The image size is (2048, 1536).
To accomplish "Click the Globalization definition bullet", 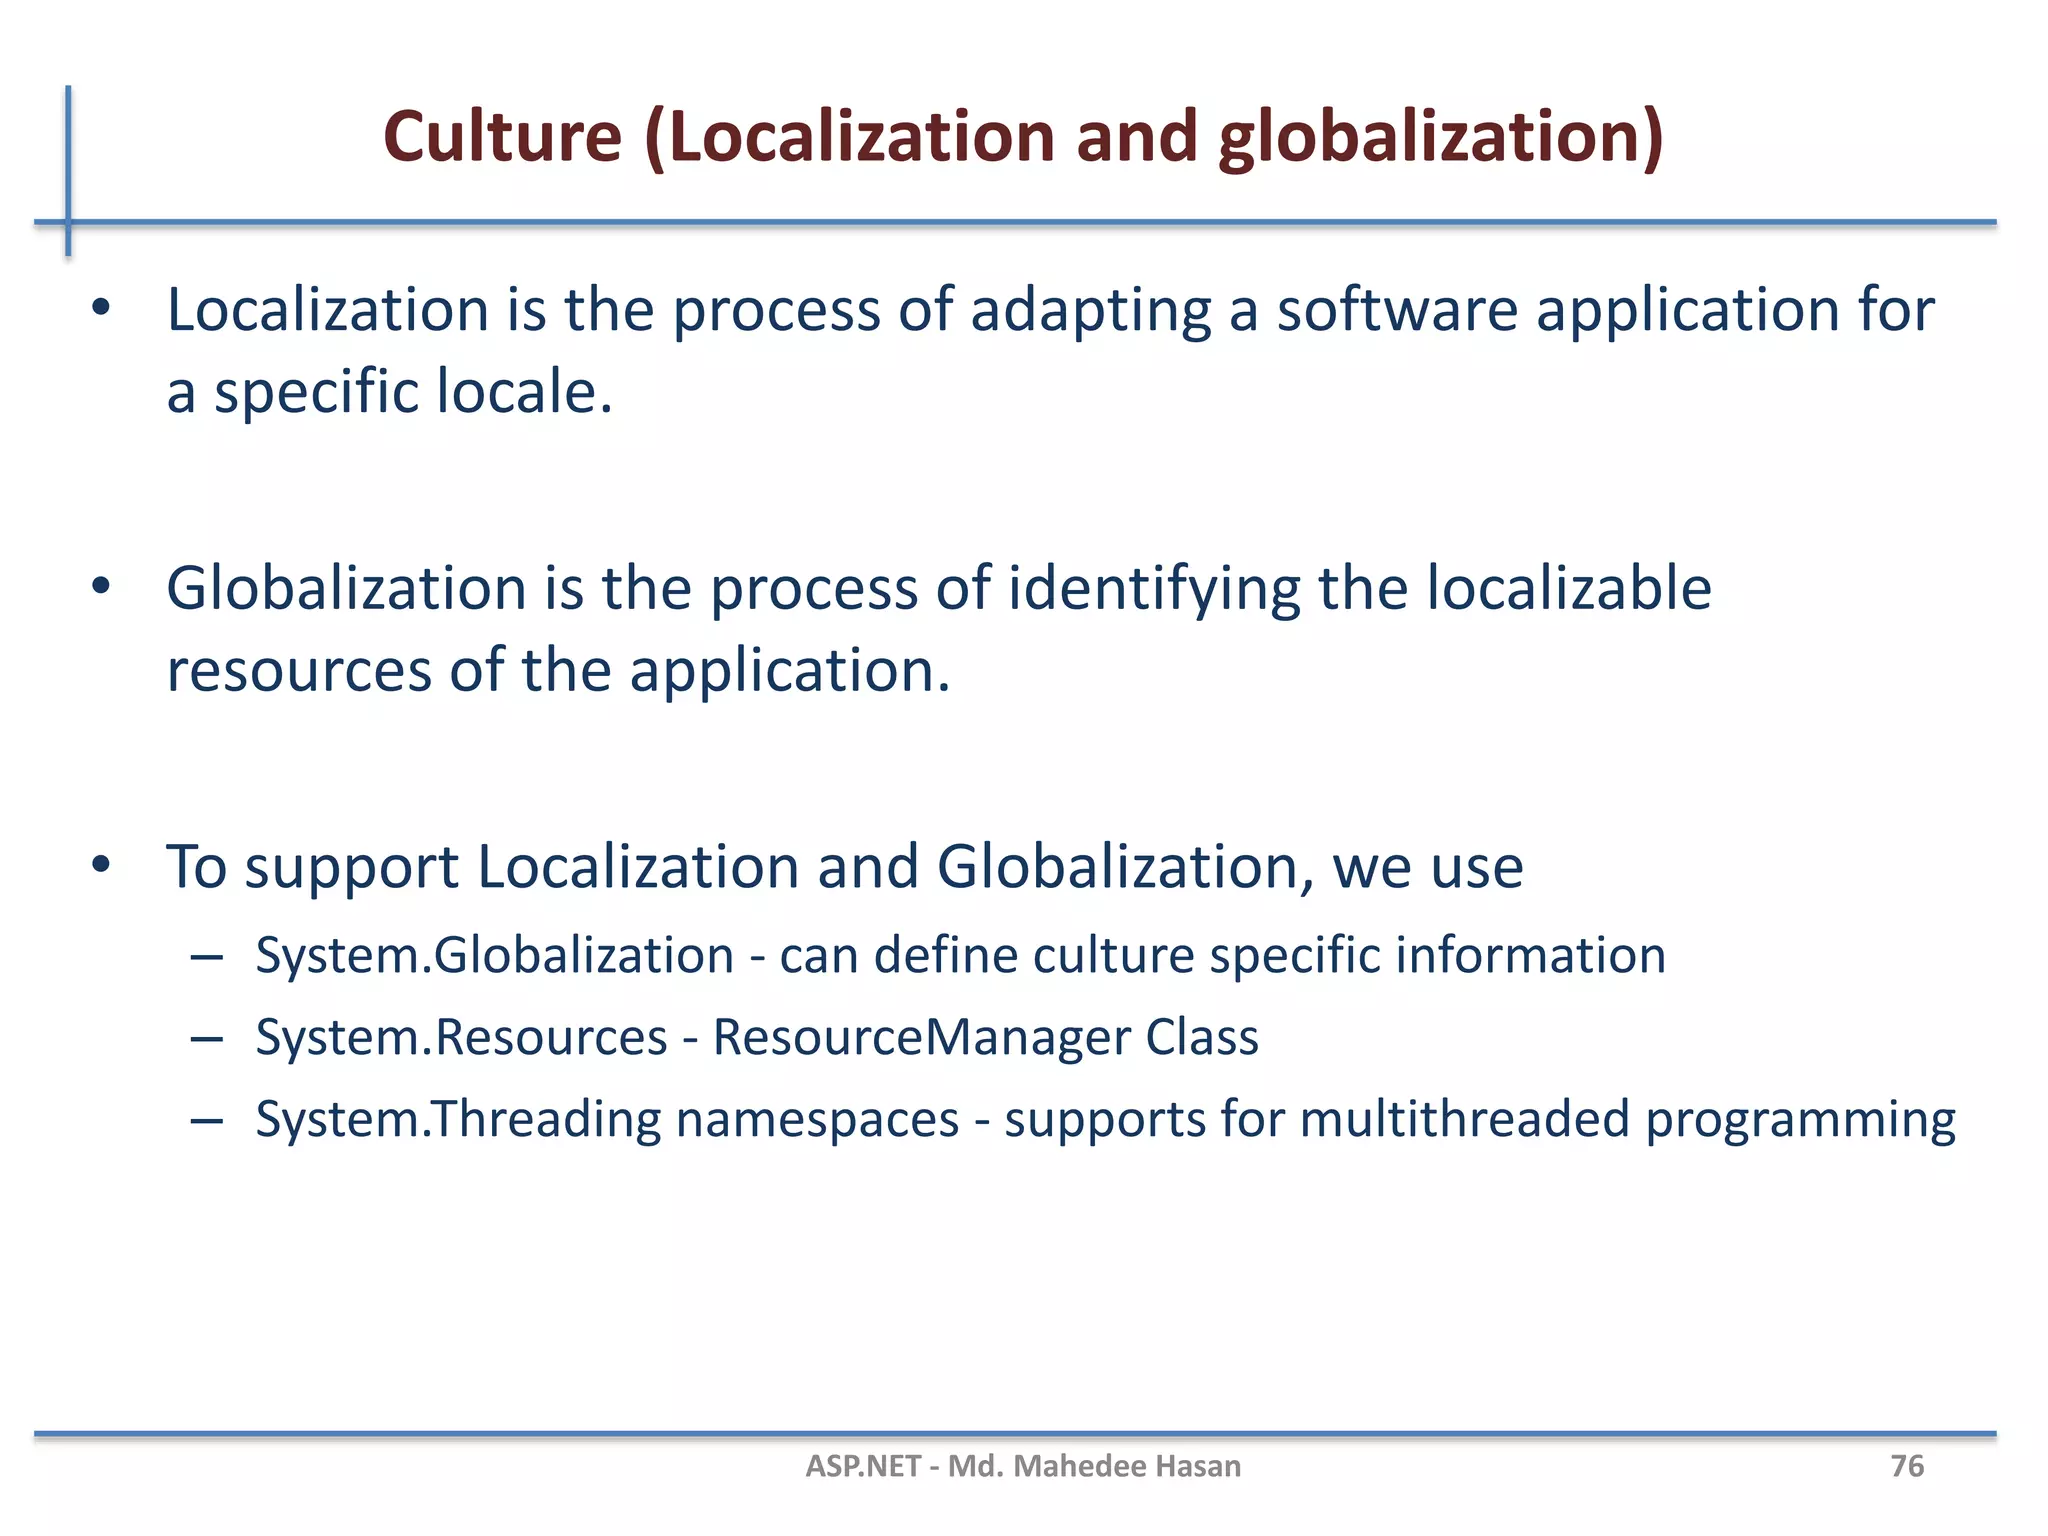I will [x=938, y=588].
